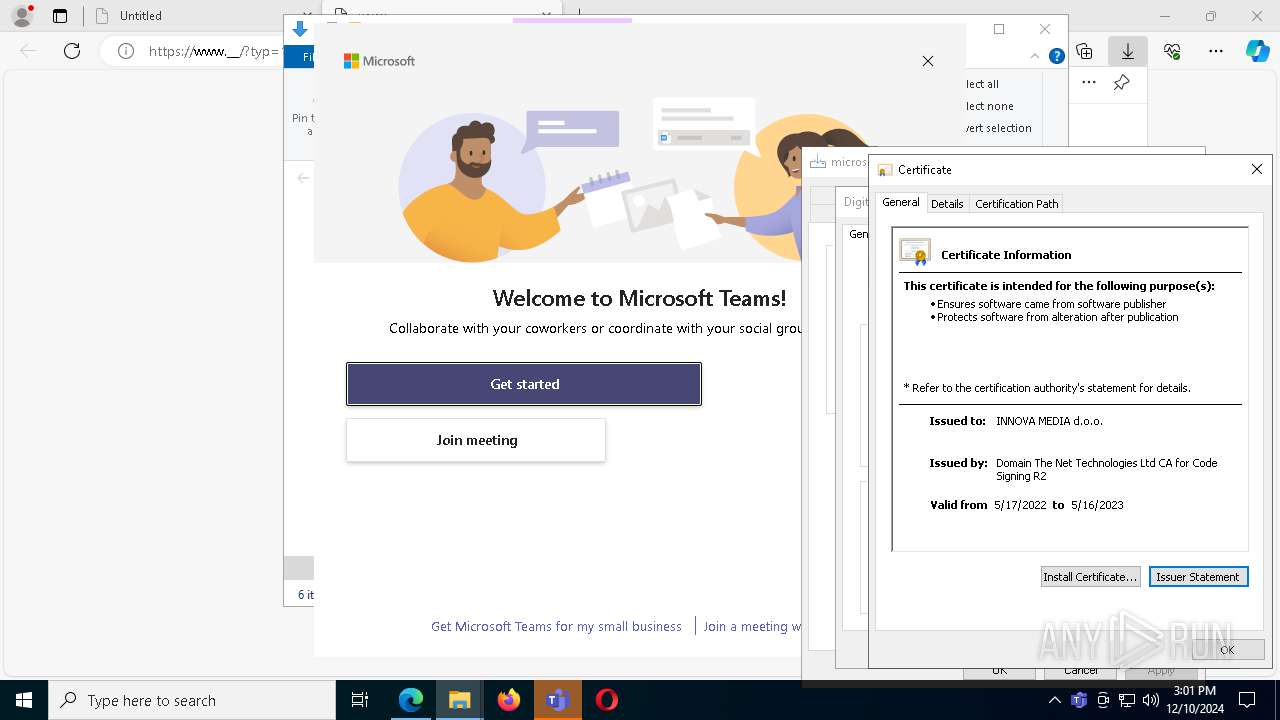Open the taskbar clock and date
This screenshot has height=720, width=1280.
pos(1194,700)
